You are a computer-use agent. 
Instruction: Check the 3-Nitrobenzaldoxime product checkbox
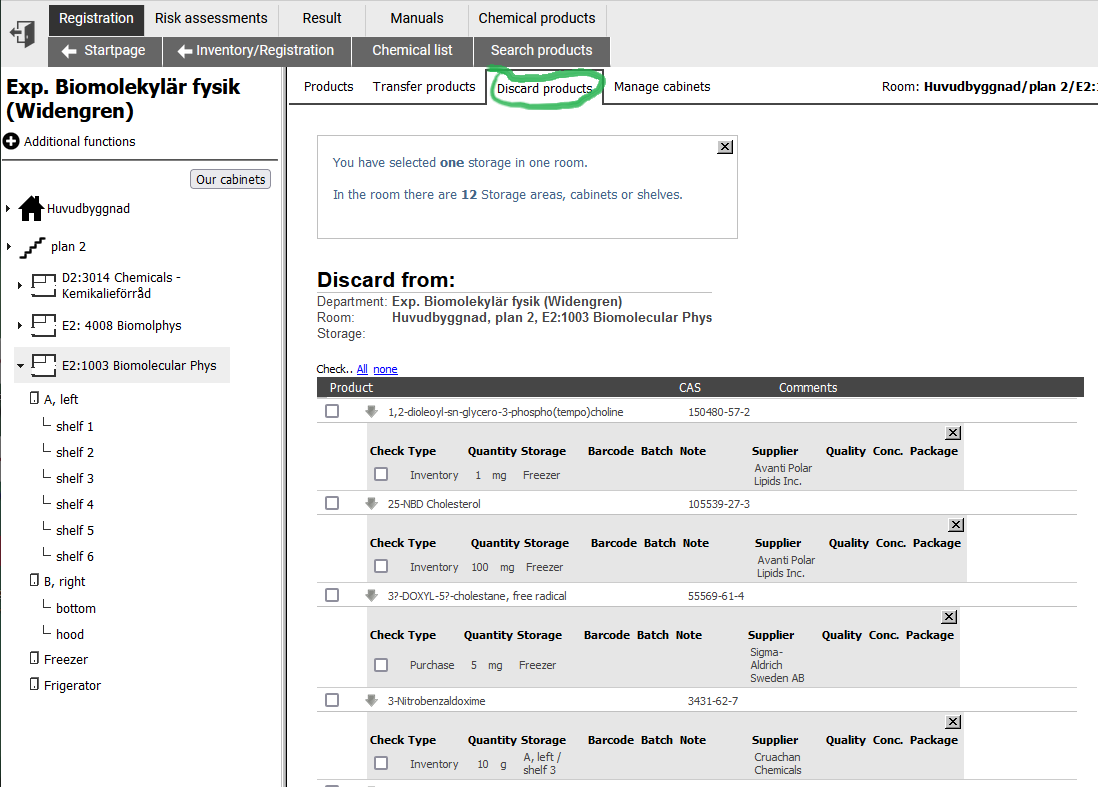[x=332, y=699]
